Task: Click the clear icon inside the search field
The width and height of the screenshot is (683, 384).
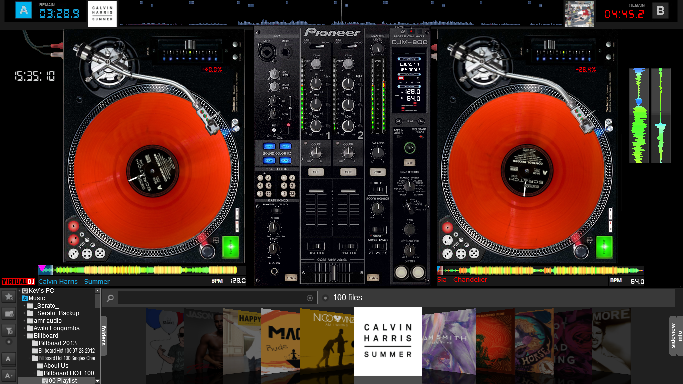Action: coord(310,298)
